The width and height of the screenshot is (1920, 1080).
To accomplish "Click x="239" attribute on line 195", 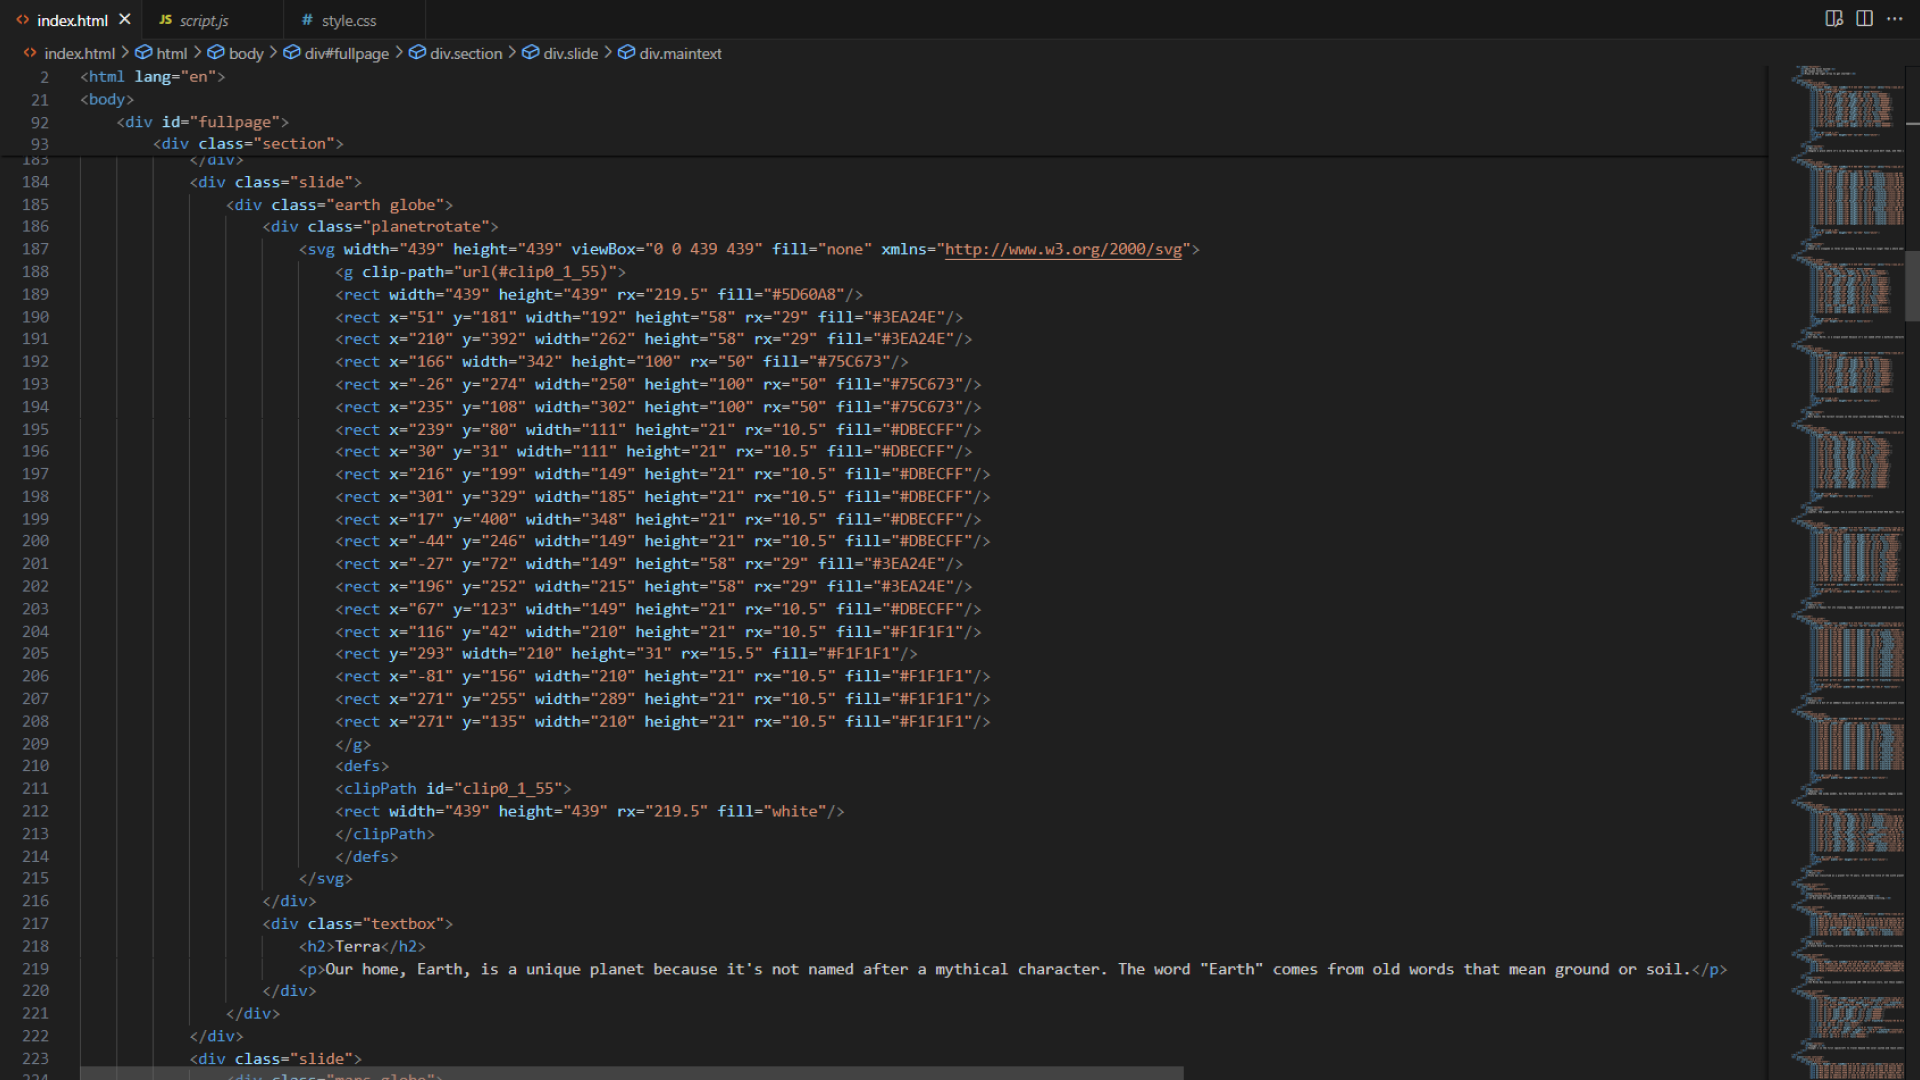I will pos(420,430).
